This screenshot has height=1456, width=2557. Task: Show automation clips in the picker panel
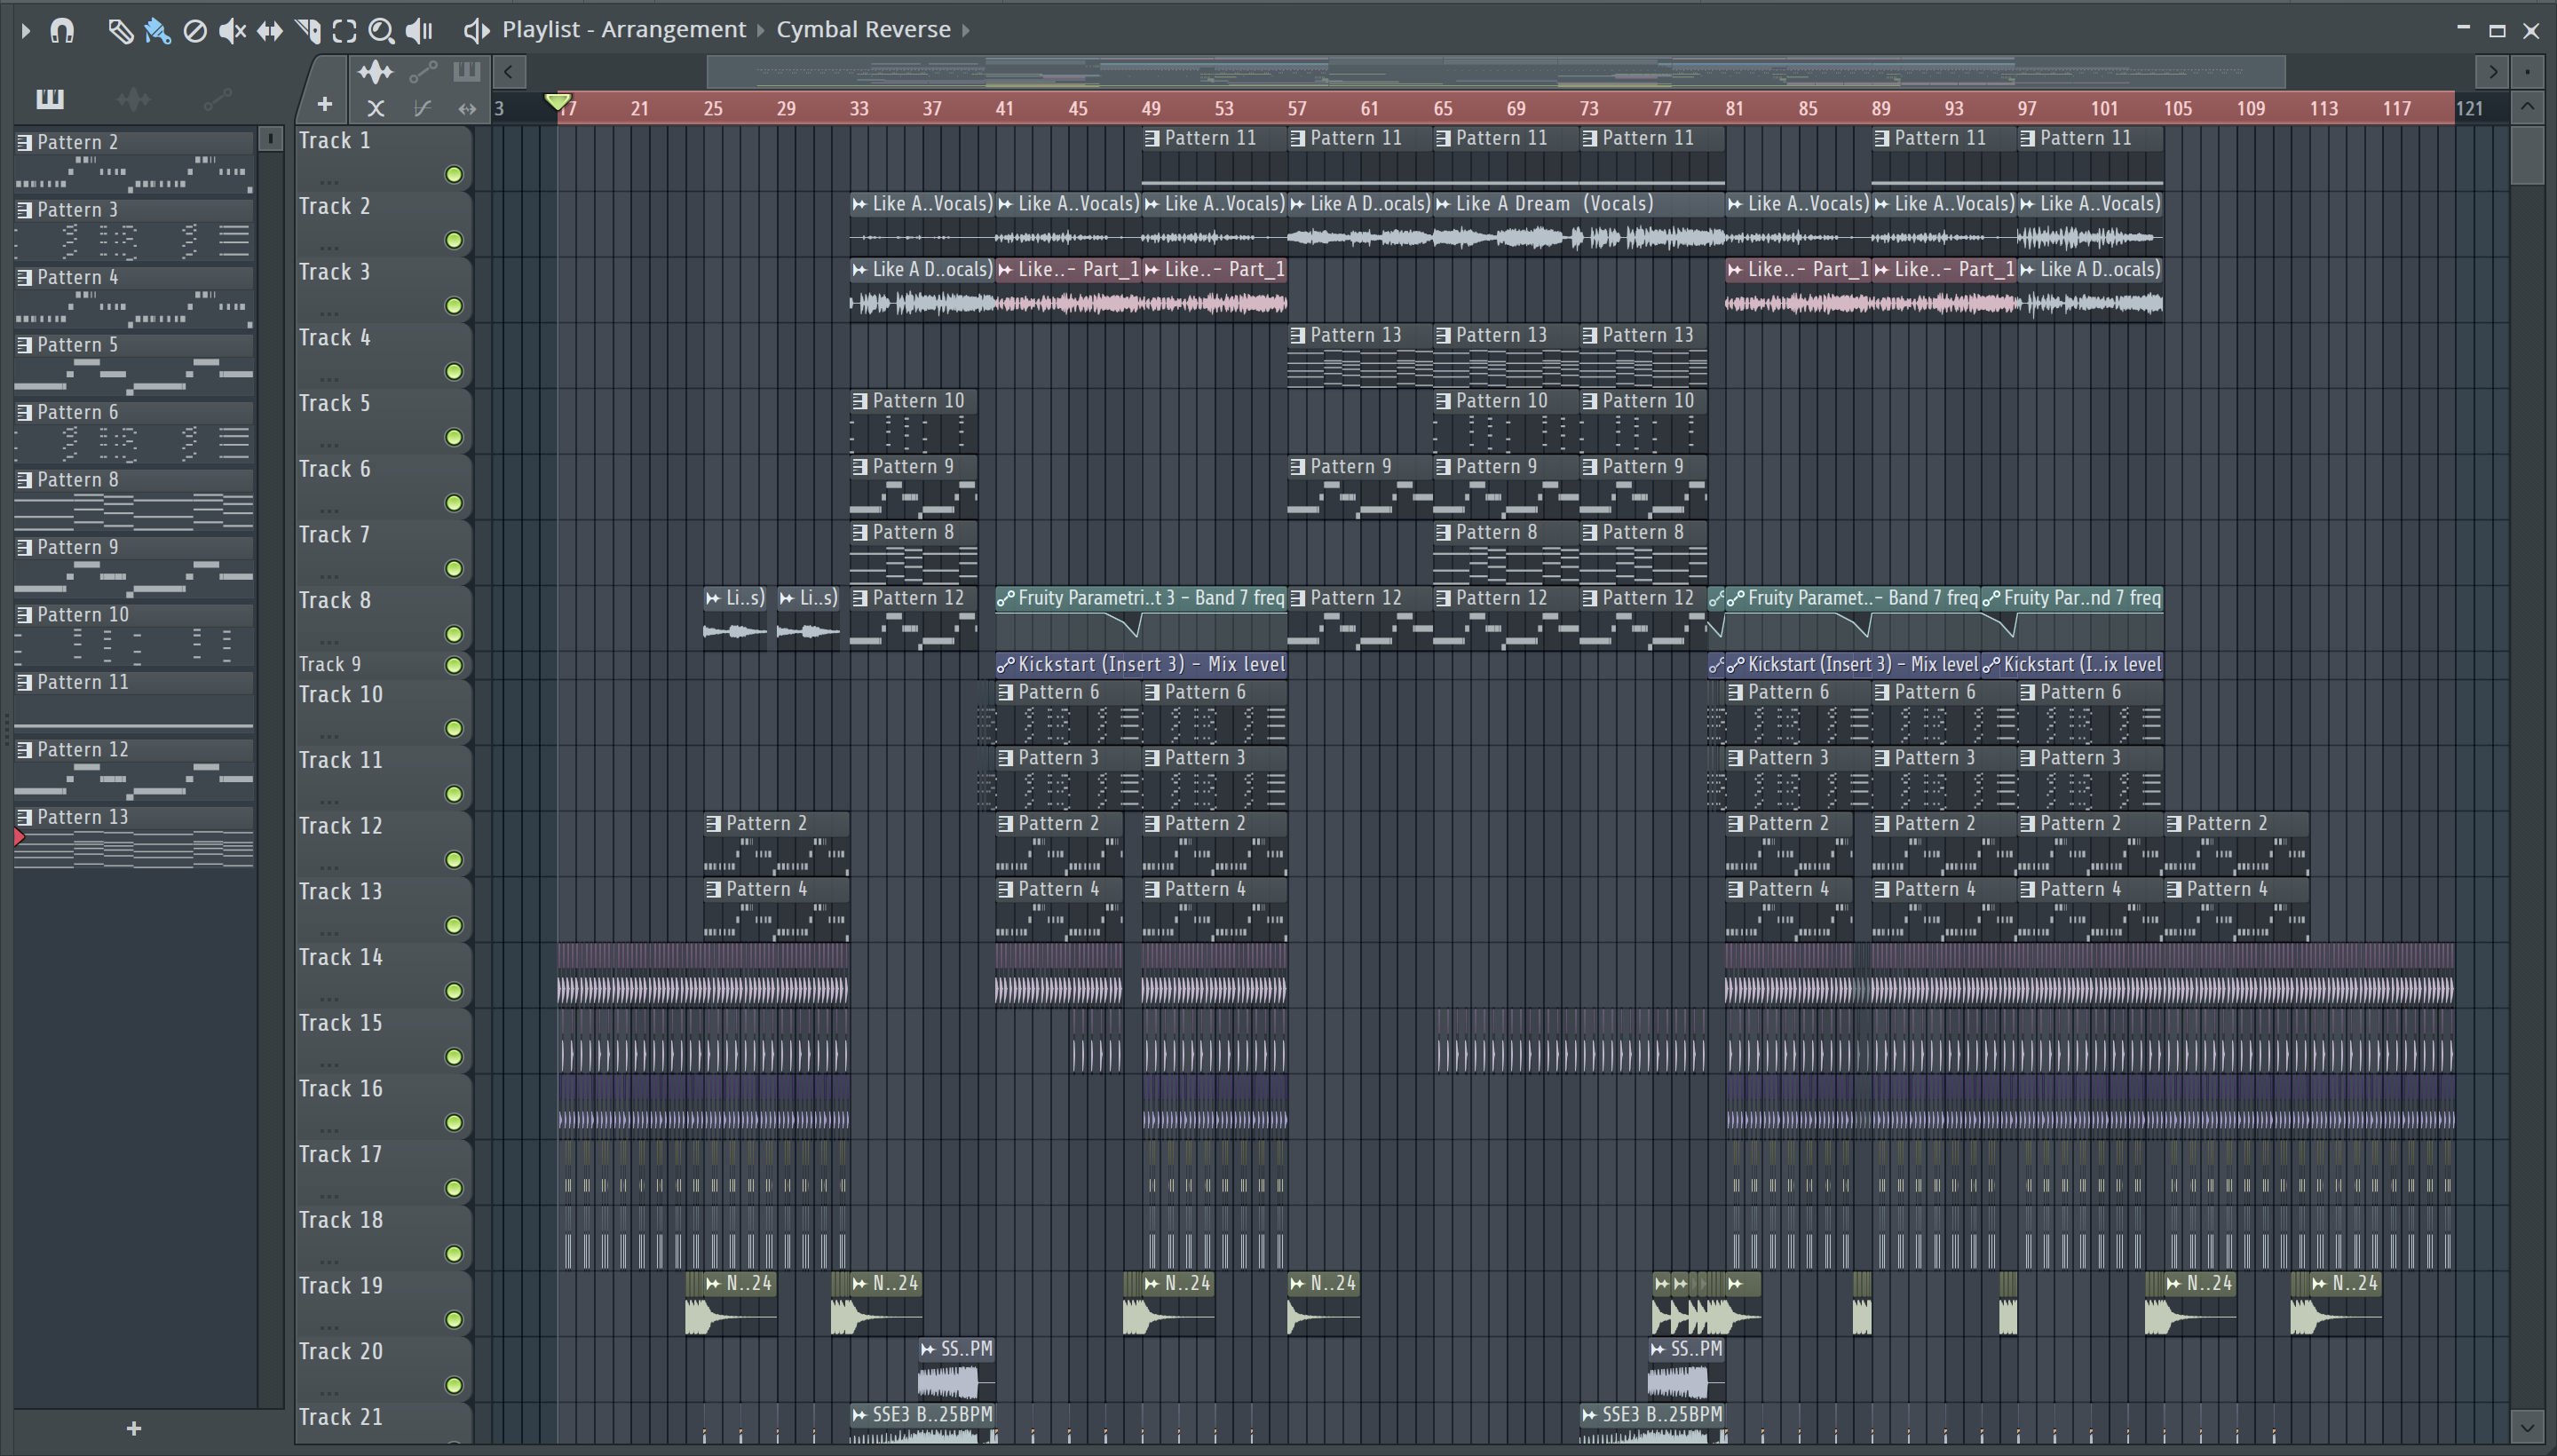click(x=217, y=98)
